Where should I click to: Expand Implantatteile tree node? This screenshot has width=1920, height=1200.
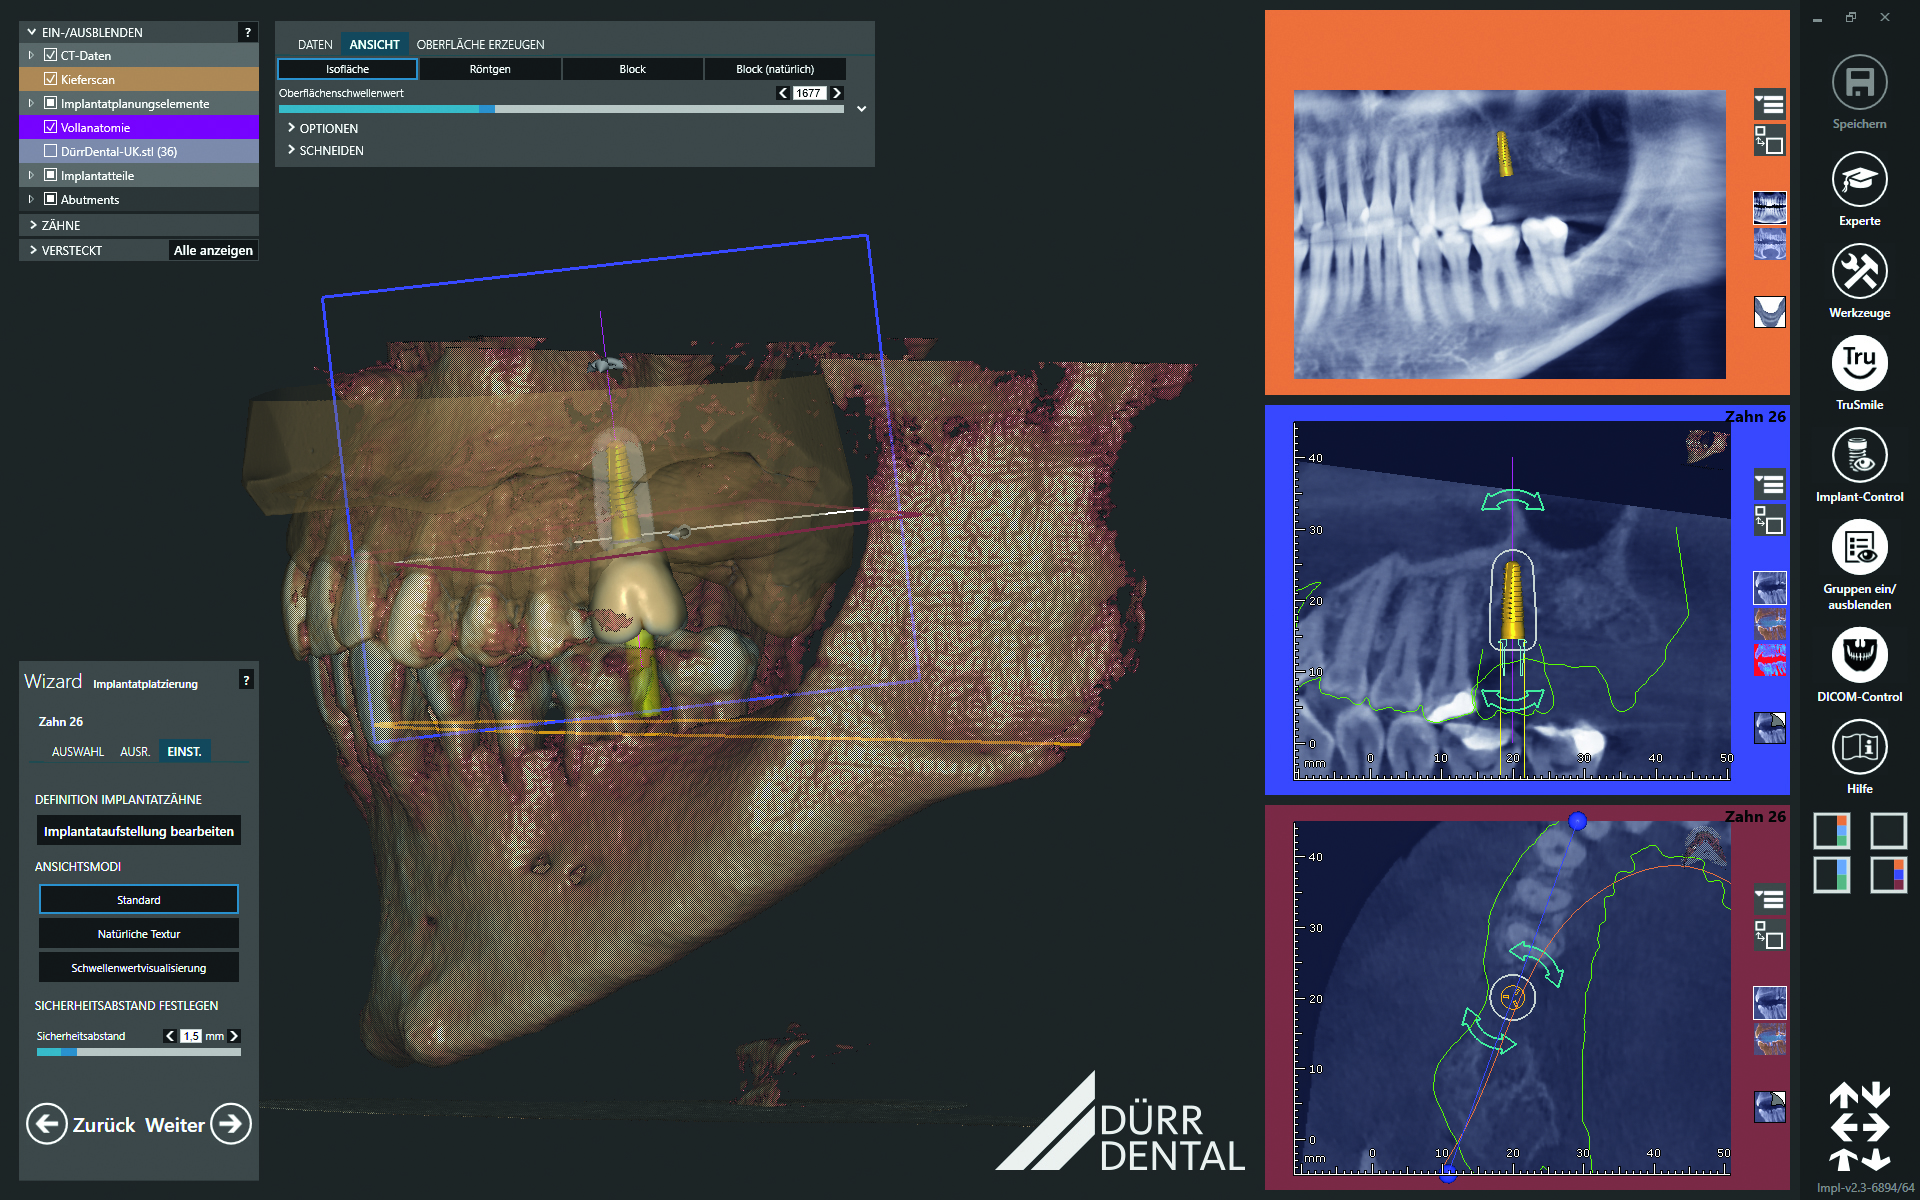pyautogui.click(x=31, y=175)
